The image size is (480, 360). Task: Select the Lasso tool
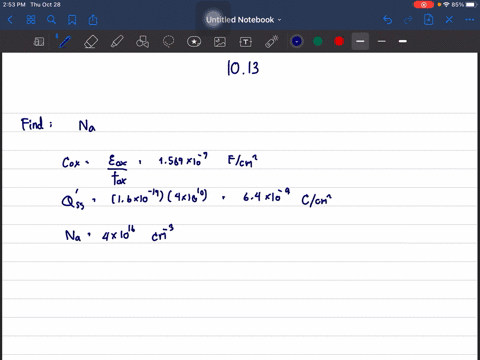tap(168, 42)
